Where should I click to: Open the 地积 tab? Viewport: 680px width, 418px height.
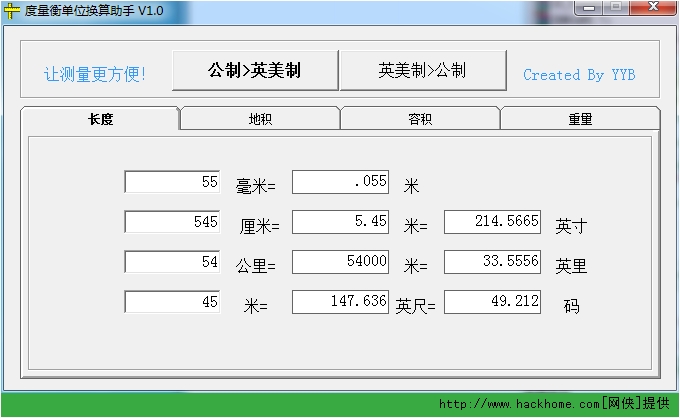[x=260, y=119]
